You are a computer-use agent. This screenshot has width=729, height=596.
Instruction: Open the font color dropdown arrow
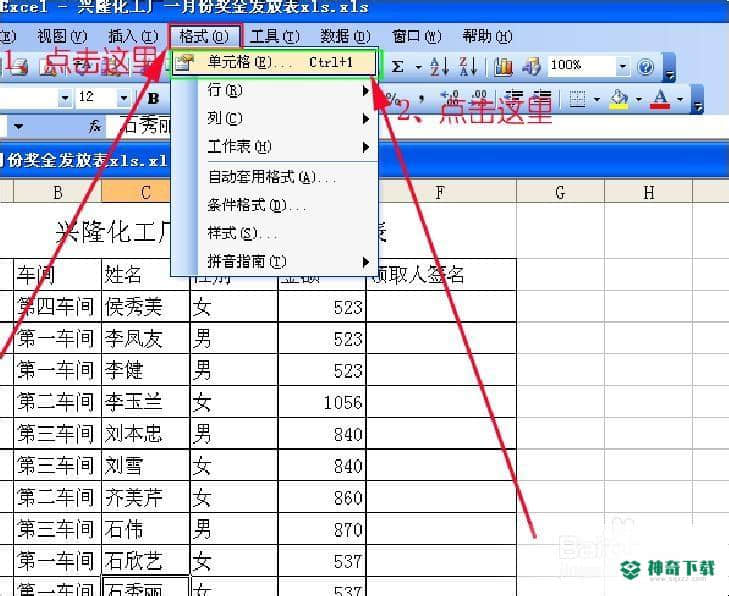click(x=680, y=99)
